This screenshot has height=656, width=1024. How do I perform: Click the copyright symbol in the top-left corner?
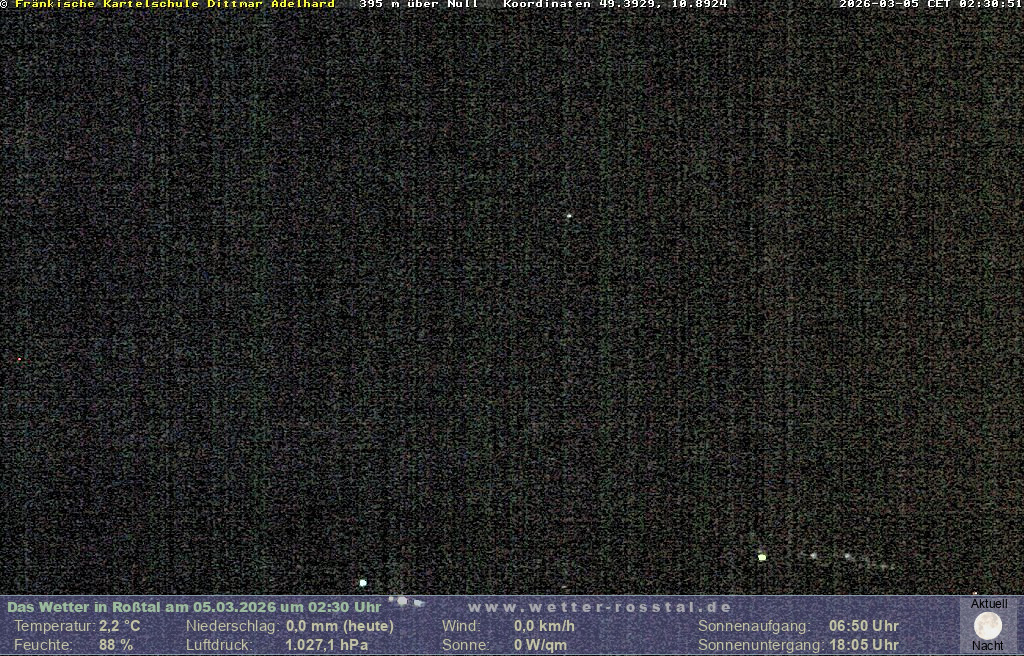4,4
